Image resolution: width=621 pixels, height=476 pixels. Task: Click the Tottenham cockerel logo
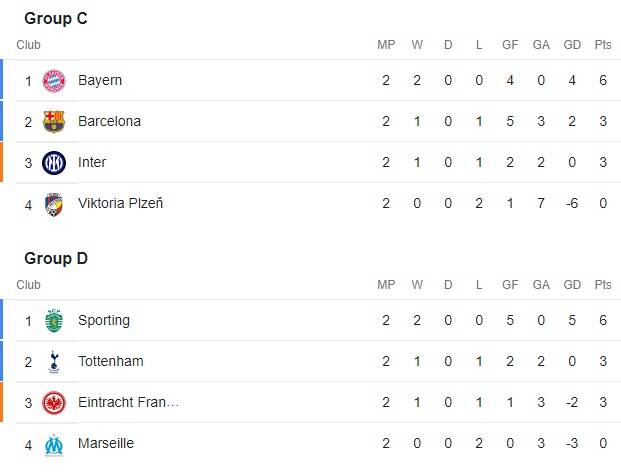(x=54, y=362)
